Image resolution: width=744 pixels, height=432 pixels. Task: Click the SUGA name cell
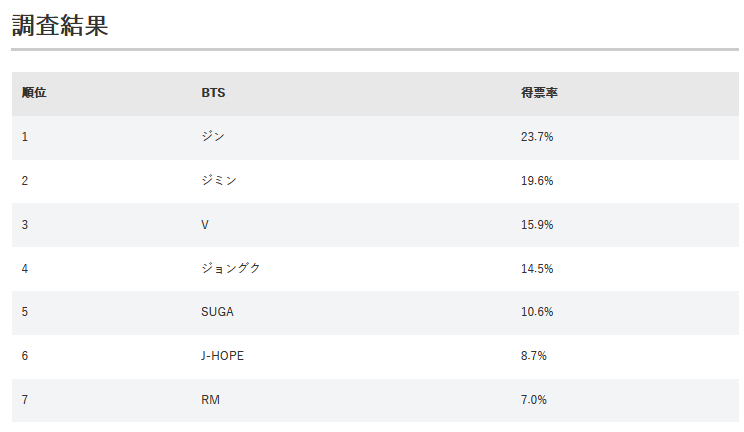[217, 312]
